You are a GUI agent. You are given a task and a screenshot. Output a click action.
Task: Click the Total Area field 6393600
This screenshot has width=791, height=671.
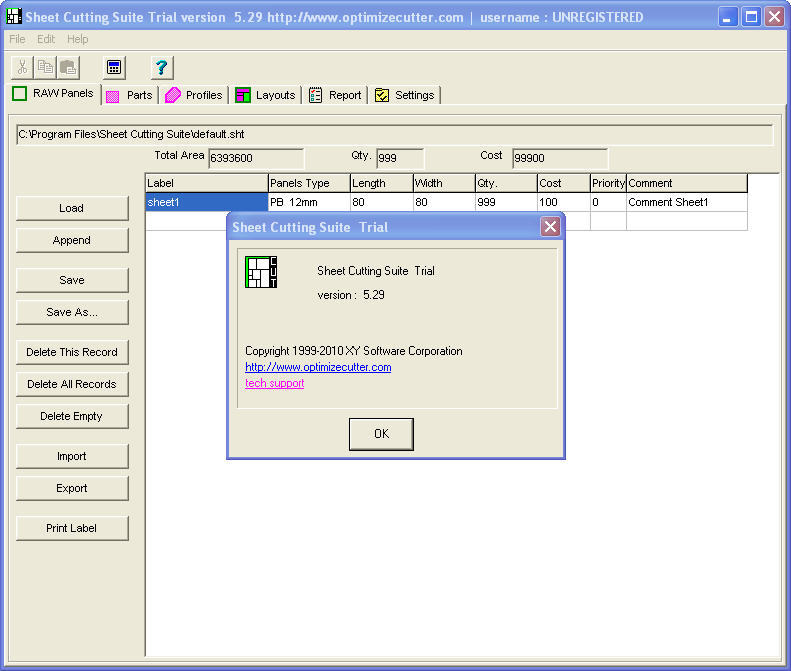click(x=256, y=158)
